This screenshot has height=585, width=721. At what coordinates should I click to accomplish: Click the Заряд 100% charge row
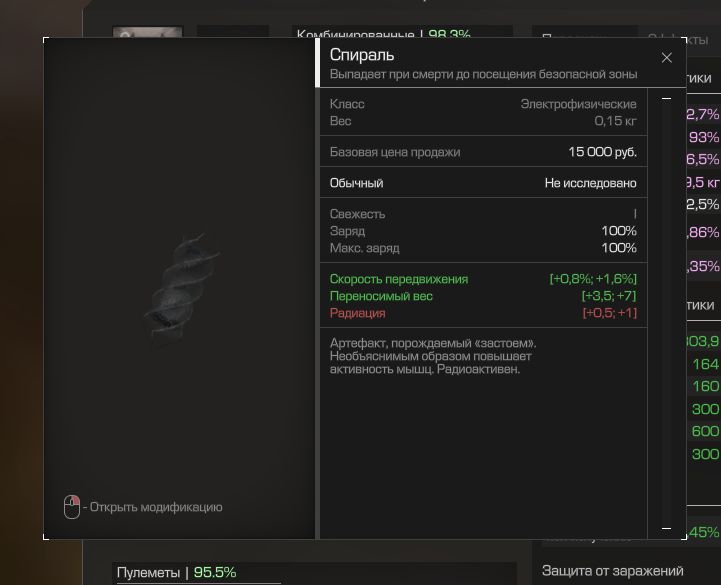pyautogui.click(x=483, y=231)
